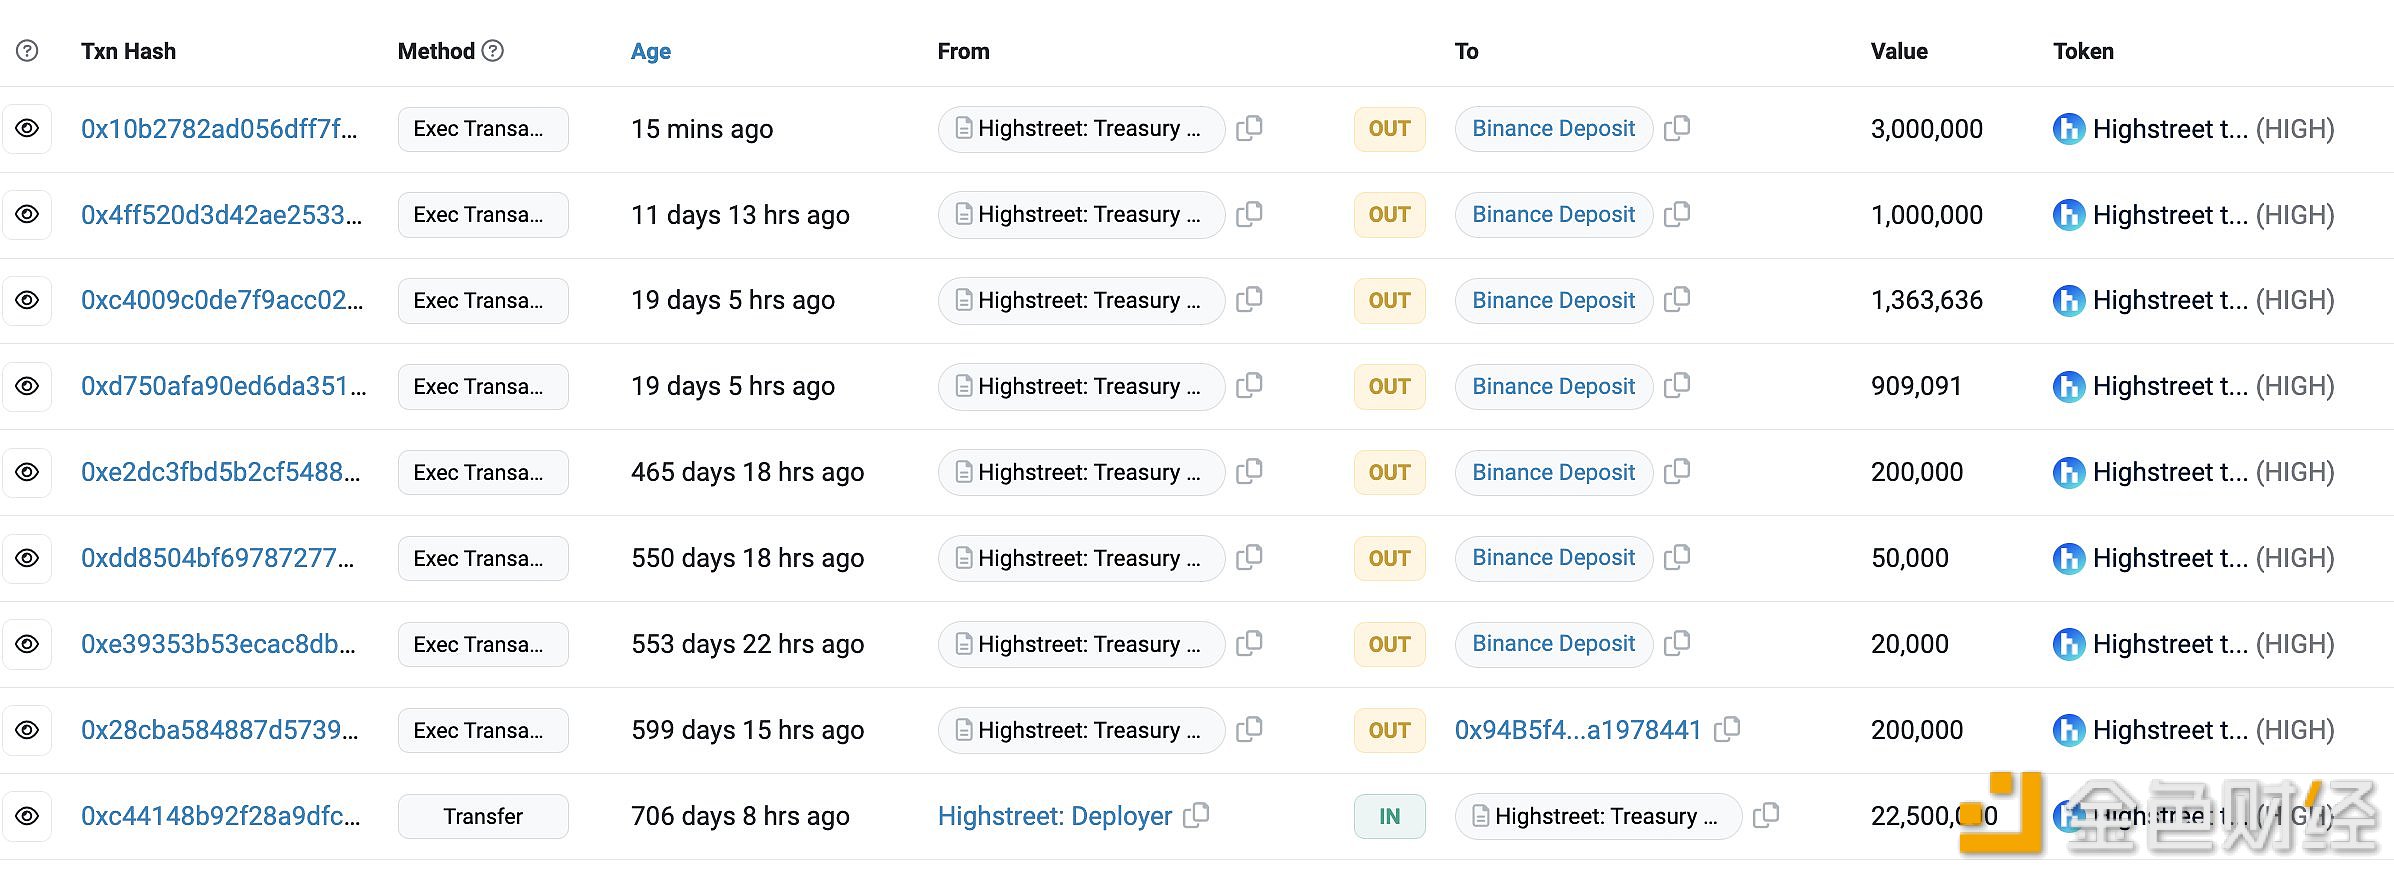Toggle the eye preview for transaction 0xc44148b92f28a9dfc
Image resolution: width=2394 pixels, height=870 pixels.
point(27,816)
